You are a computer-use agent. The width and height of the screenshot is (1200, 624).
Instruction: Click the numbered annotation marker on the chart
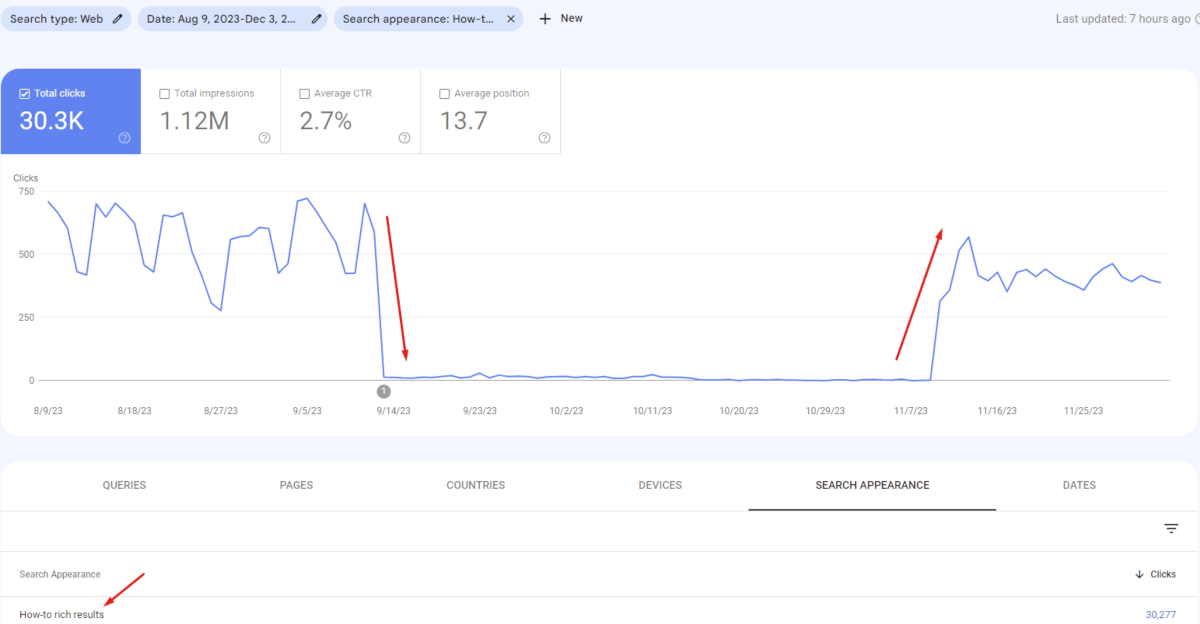(383, 391)
